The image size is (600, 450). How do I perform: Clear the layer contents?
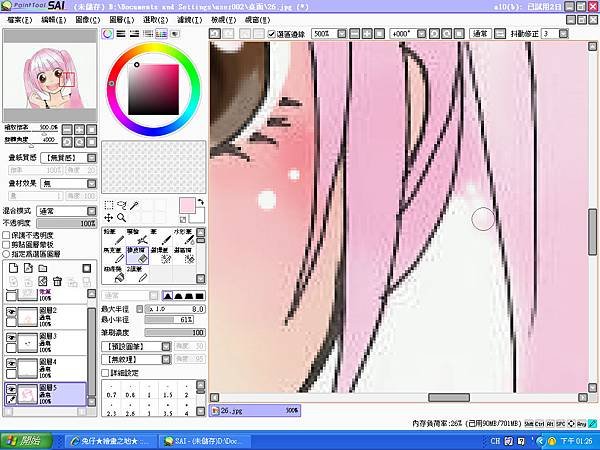pos(42,282)
